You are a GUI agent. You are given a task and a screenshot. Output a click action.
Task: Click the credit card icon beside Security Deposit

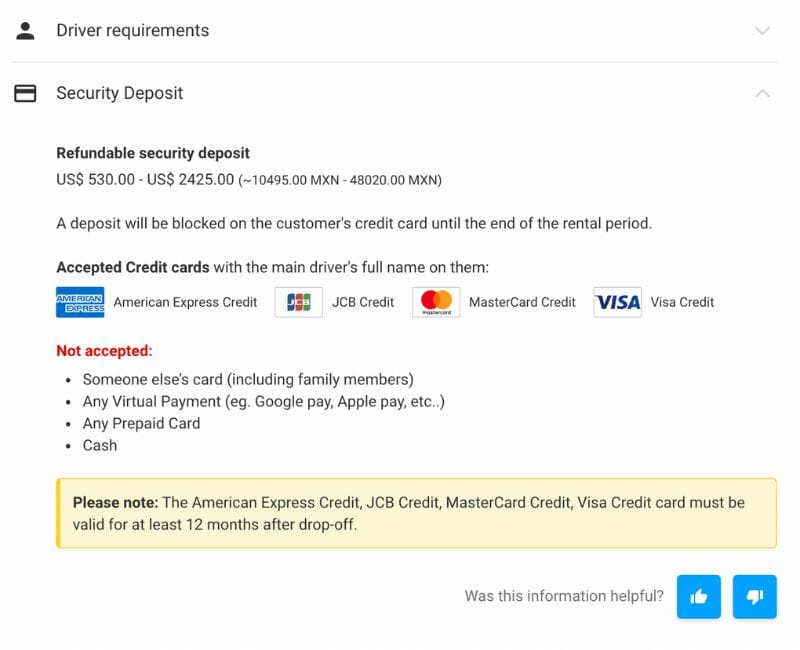25,93
